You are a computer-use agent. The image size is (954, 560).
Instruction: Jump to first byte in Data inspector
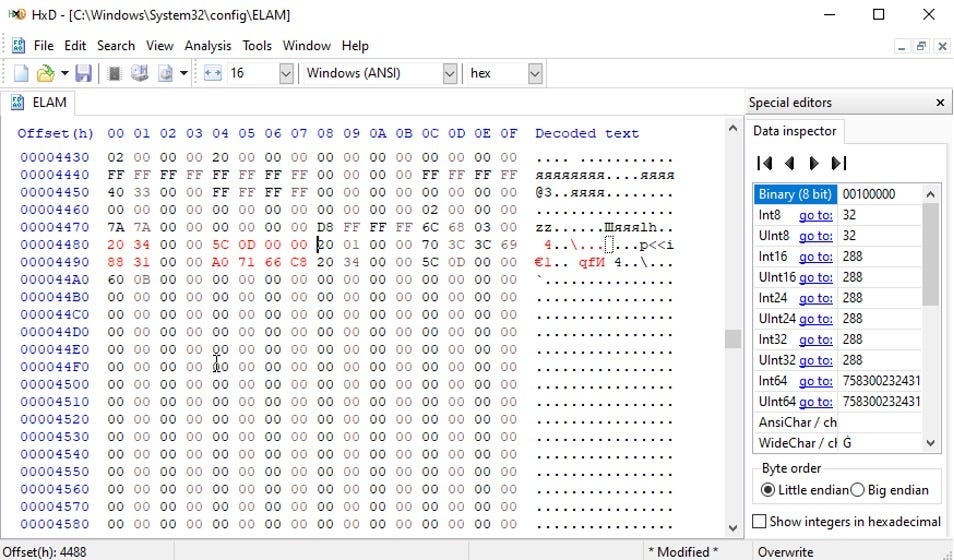click(x=765, y=163)
